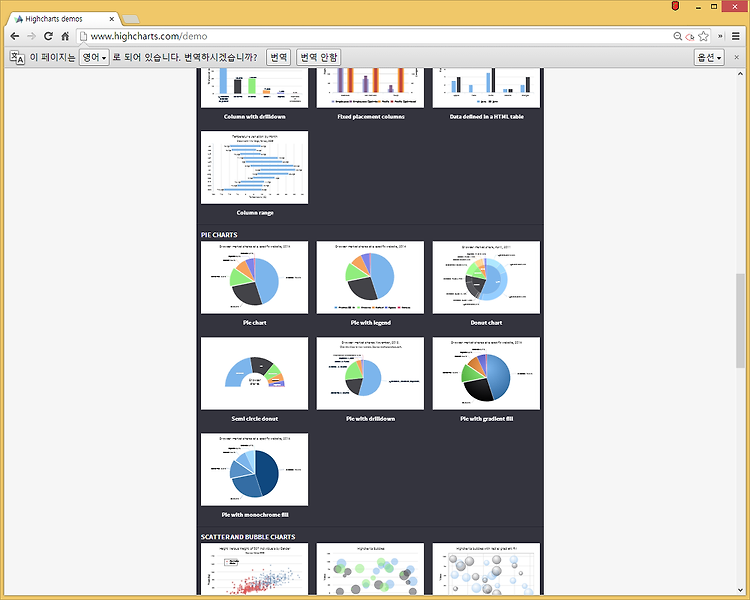Open the 3D radial gradient bubbles thumbnail

tap(486, 569)
